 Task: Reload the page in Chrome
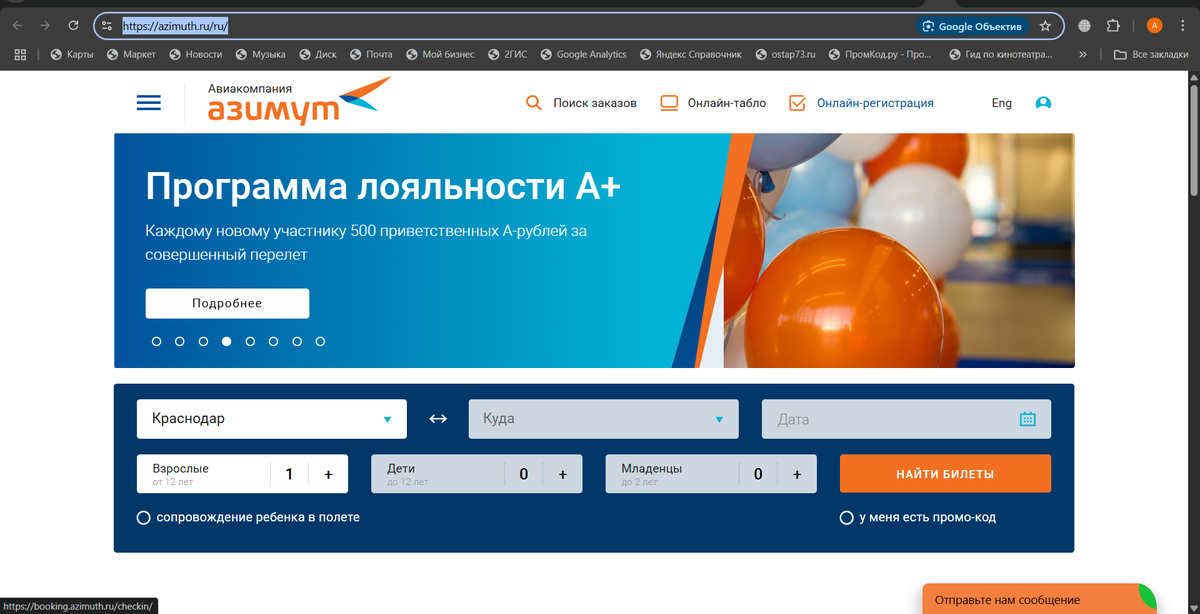[73, 26]
